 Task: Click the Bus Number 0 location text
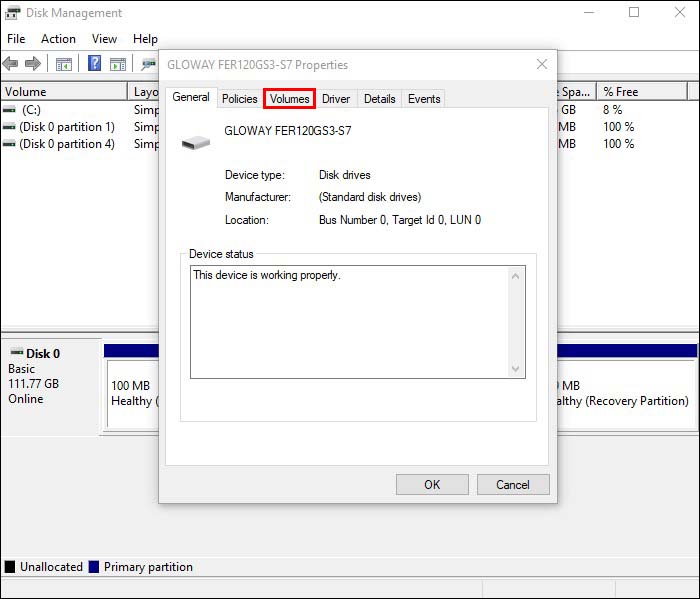pyautogui.click(x=400, y=220)
